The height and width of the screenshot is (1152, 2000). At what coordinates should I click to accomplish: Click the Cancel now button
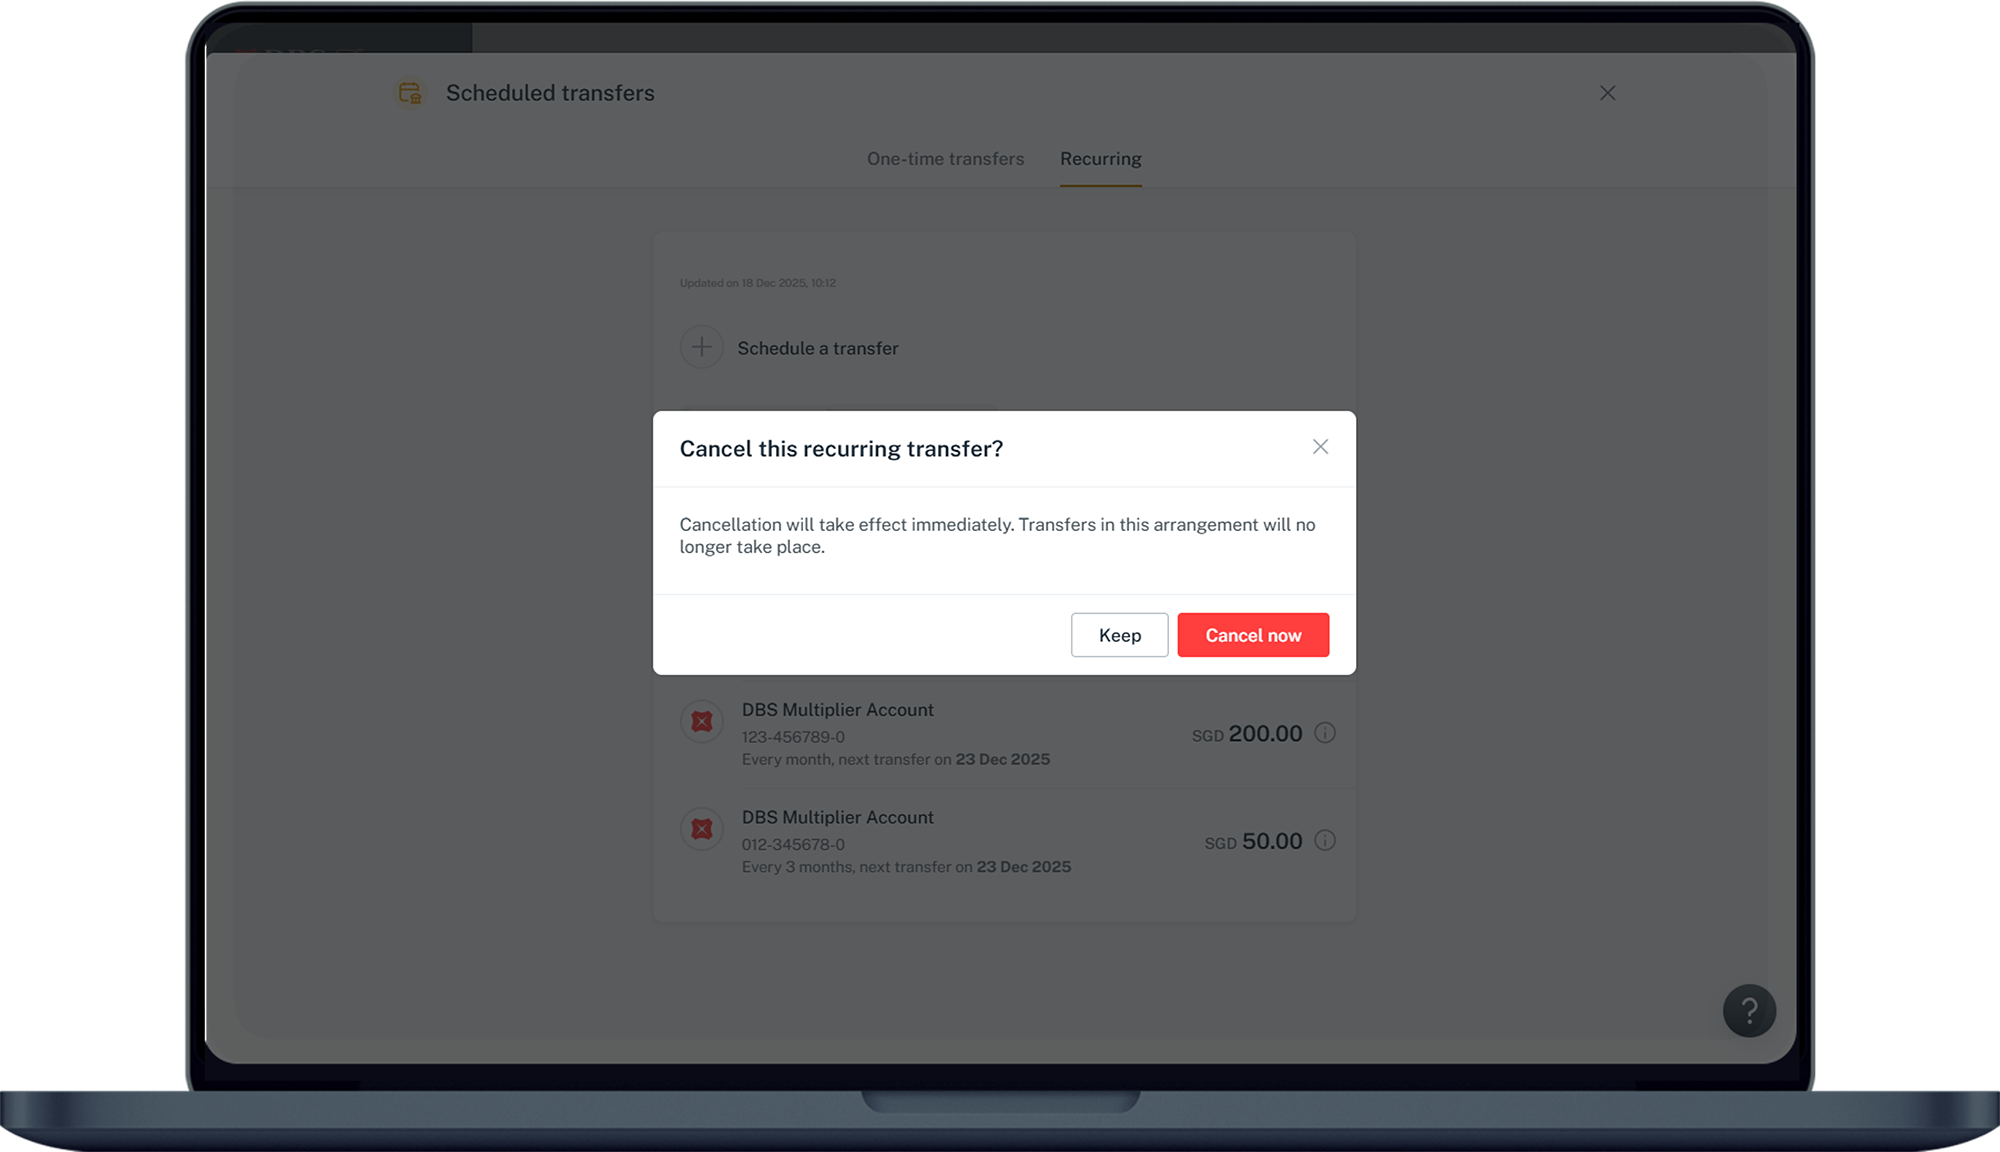click(x=1252, y=635)
